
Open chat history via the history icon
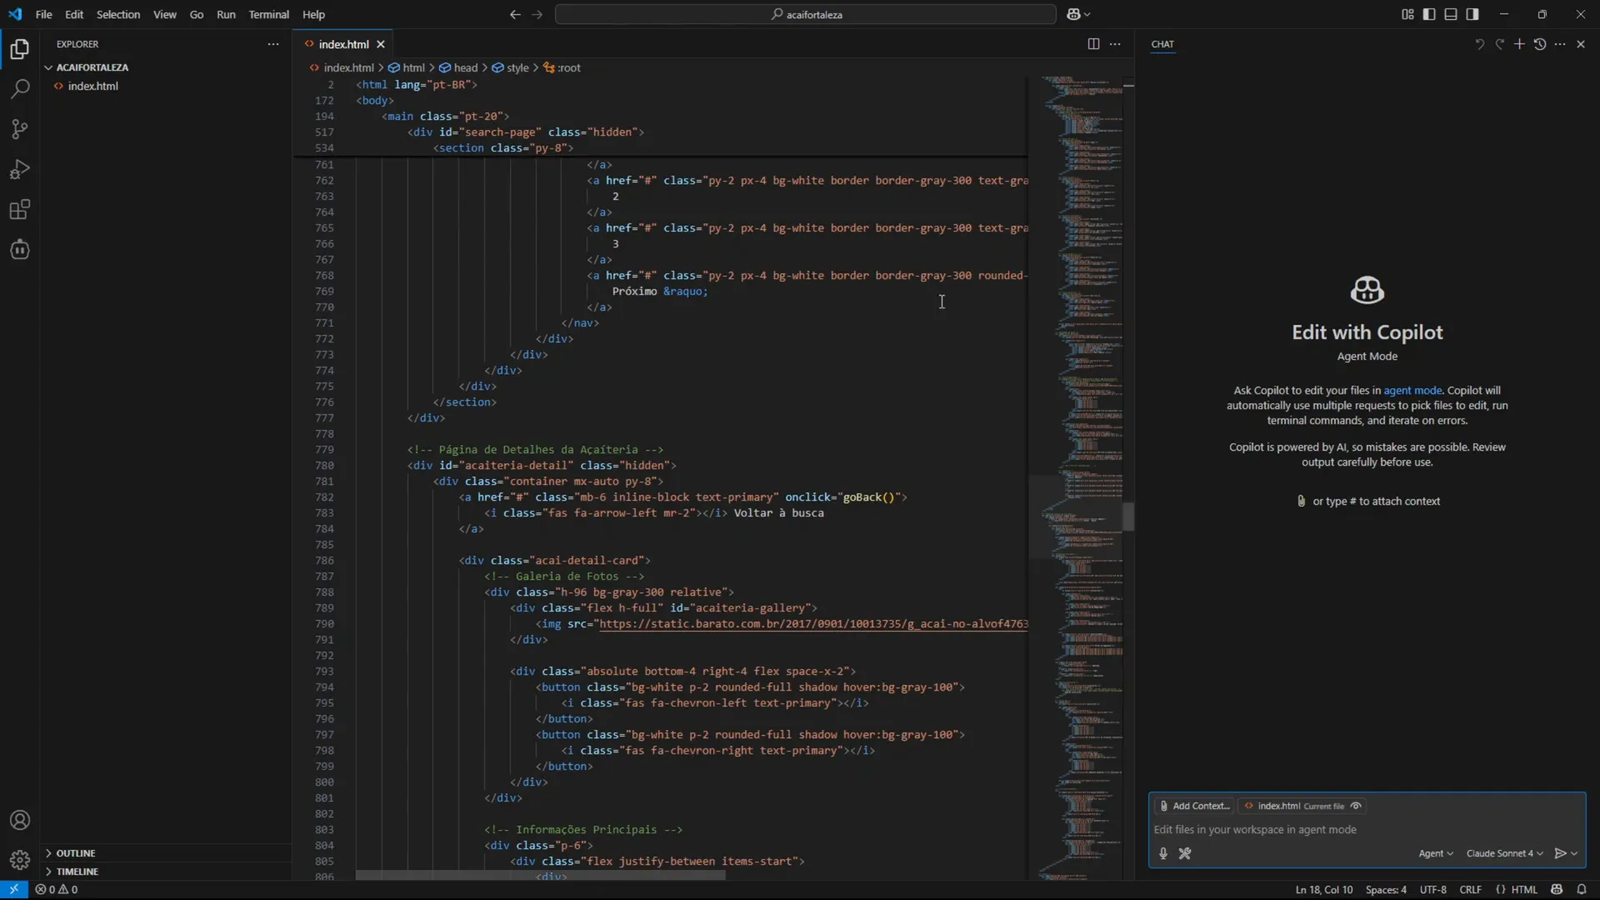pyautogui.click(x=1540, y=44)
